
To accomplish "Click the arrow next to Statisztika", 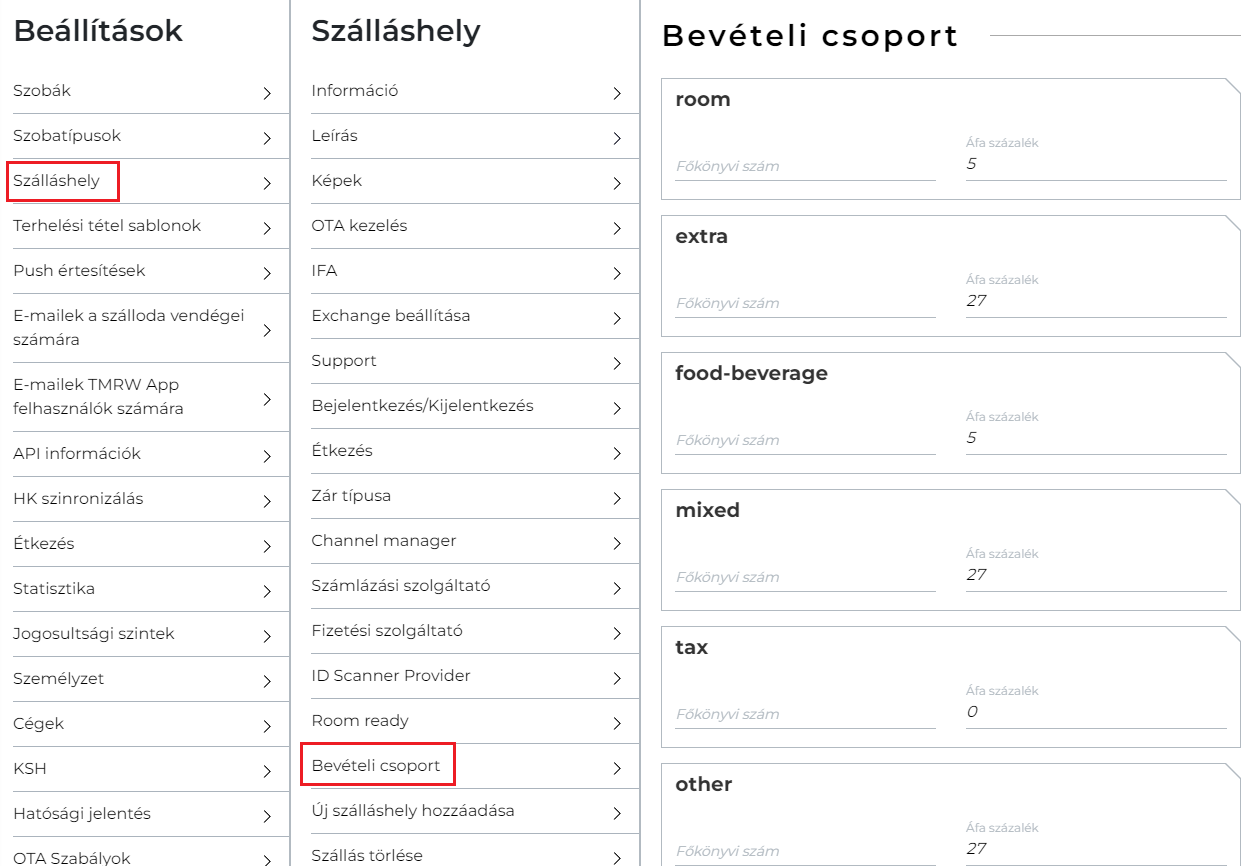I will coord(267,591).
